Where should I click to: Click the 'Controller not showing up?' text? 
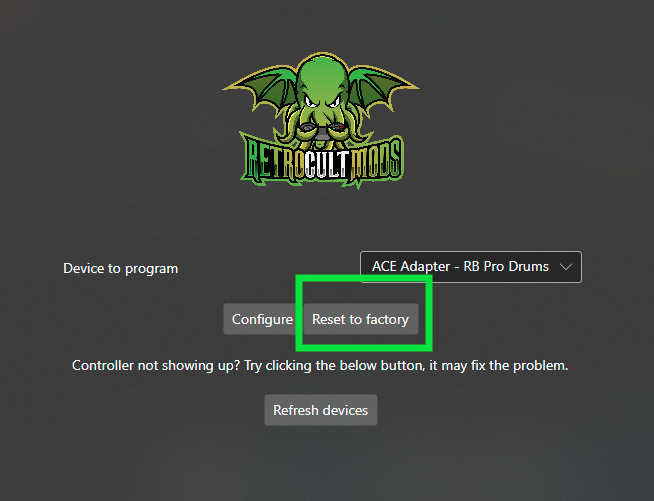tap(156, 365)
